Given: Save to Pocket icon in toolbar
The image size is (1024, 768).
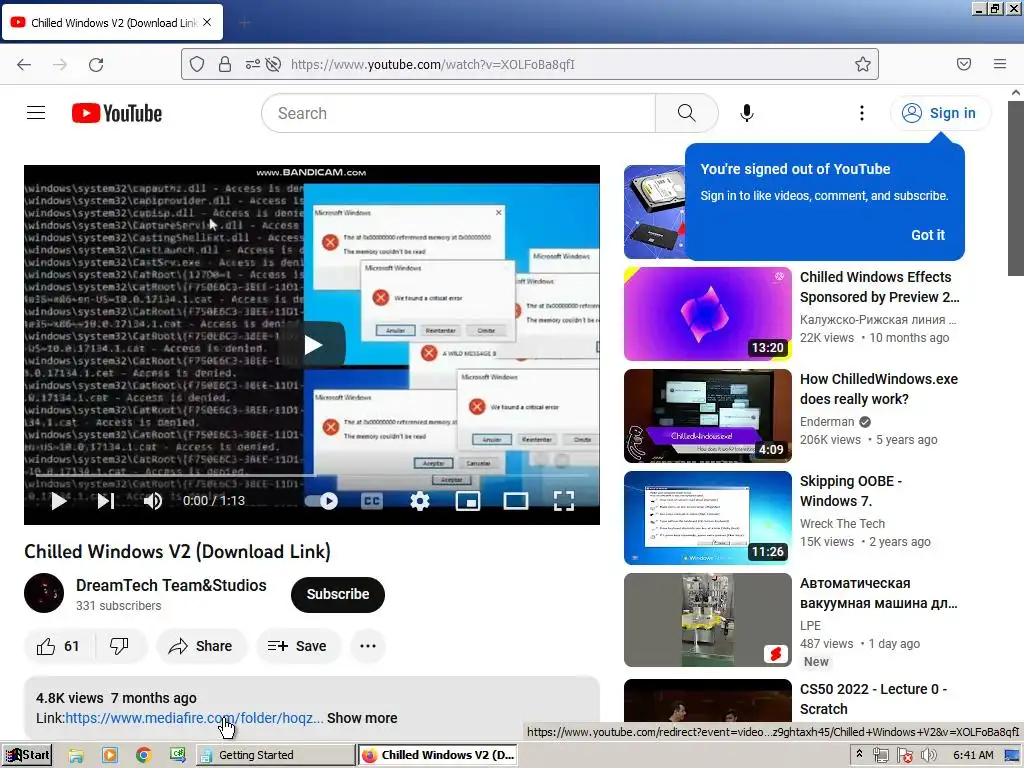Looking at the screenshot, I should pyautogui.click(x=964, y=64).
